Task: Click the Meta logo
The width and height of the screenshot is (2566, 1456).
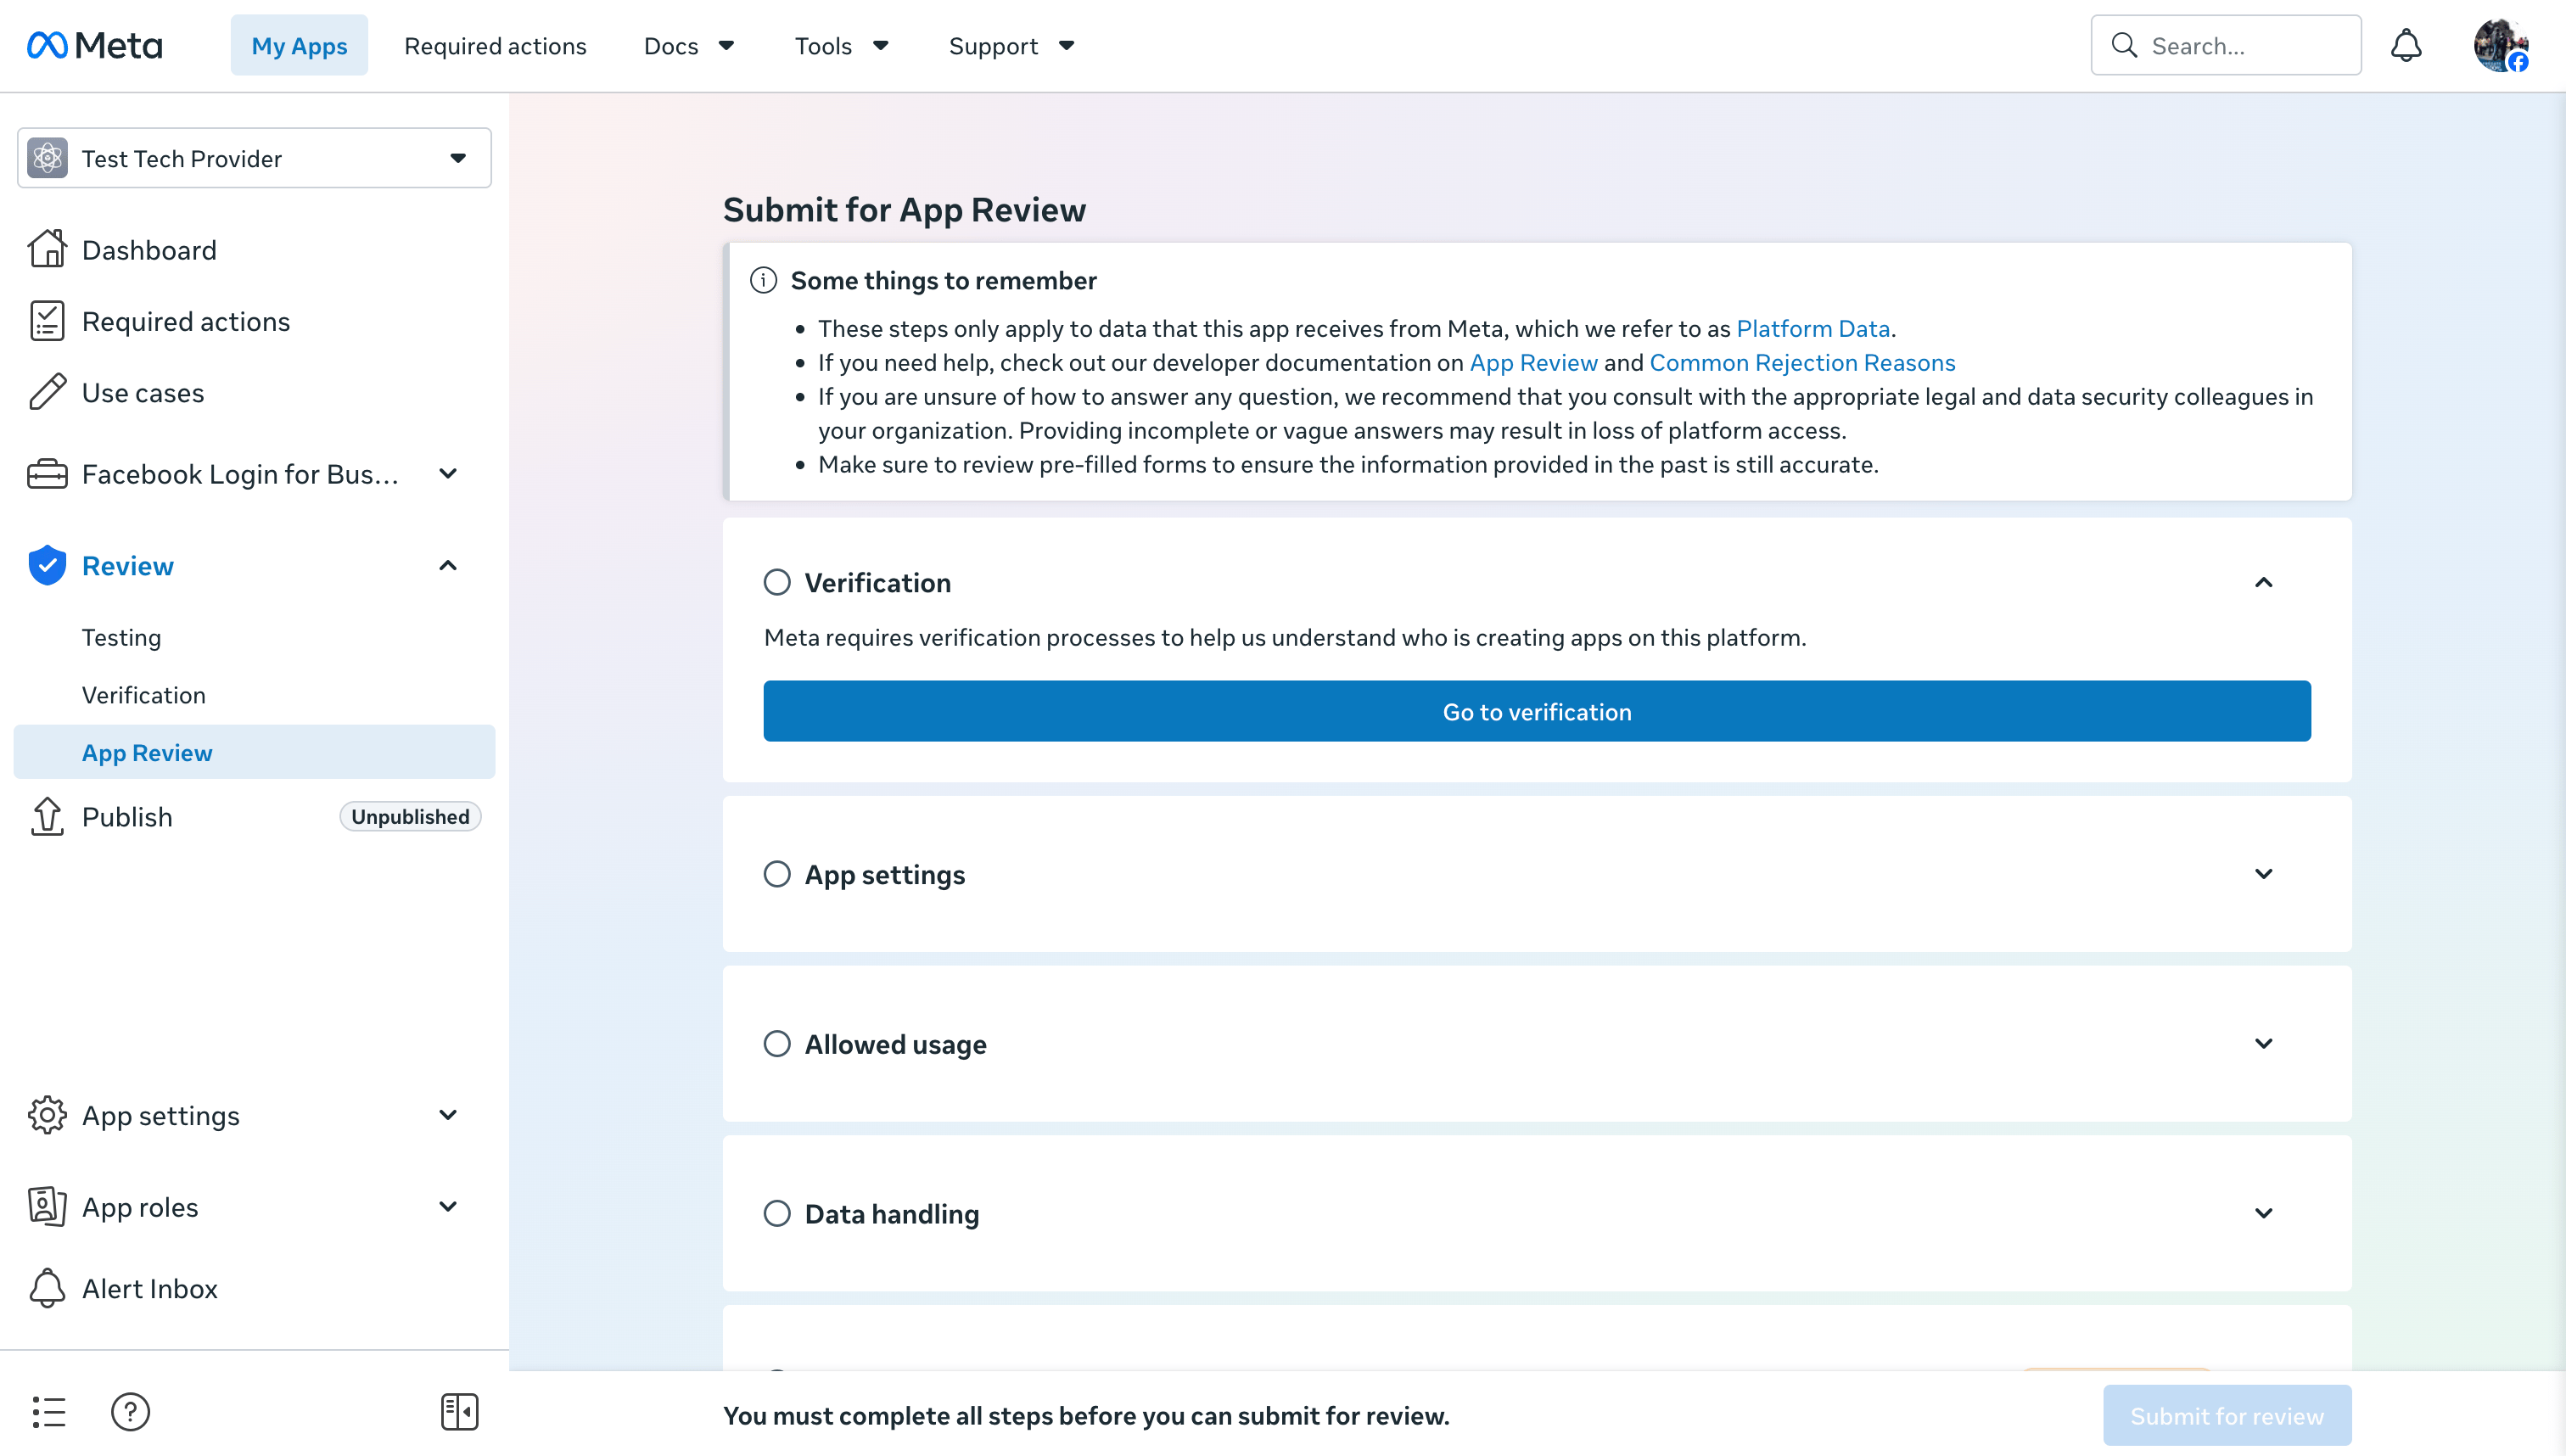Action: coord(95,46)
